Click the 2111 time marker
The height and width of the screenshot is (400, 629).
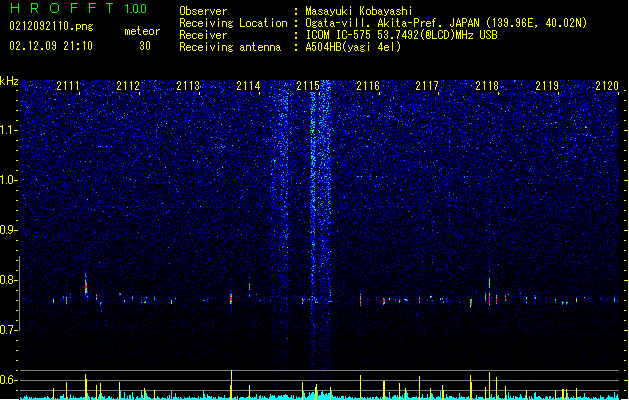click(68, 85)
